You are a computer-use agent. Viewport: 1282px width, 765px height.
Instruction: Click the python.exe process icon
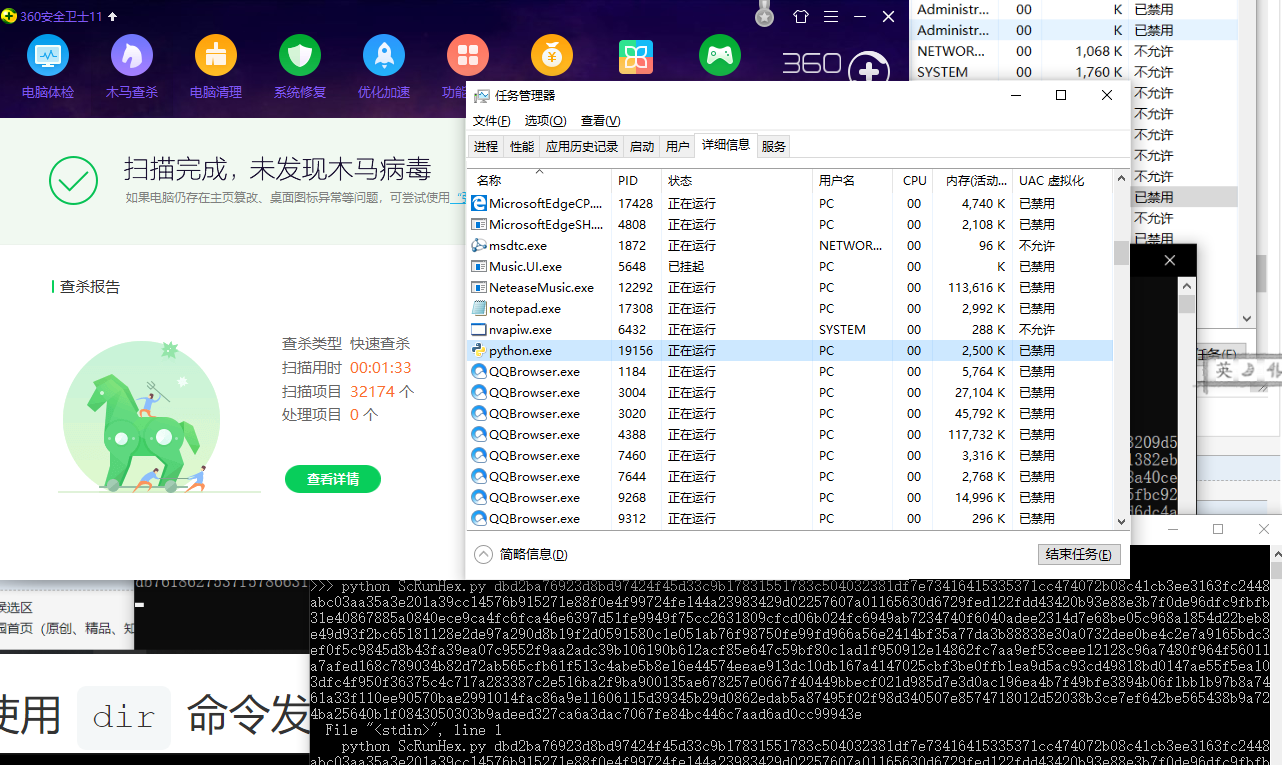(479, 351)
